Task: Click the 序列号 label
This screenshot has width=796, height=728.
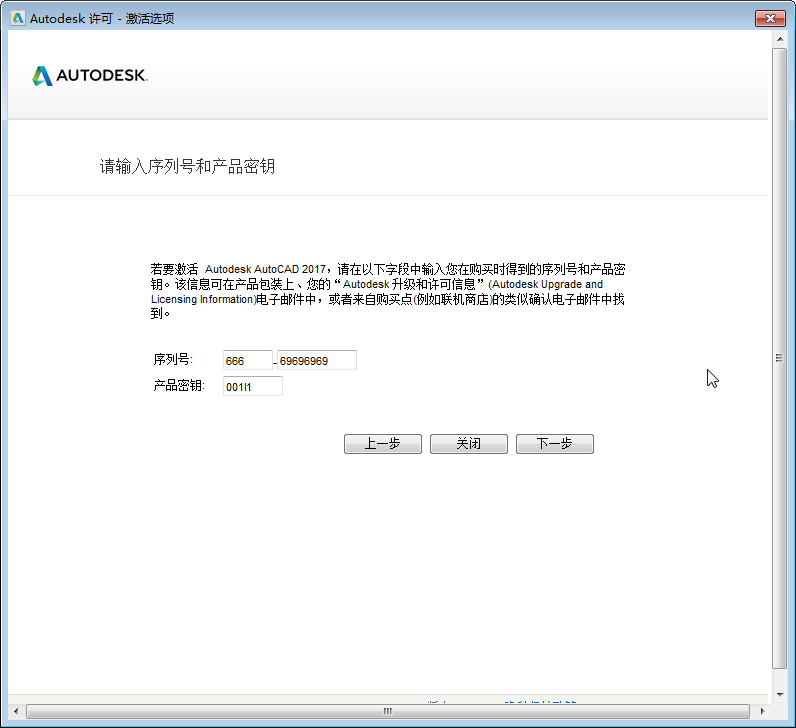Action: pyautogui.click(x=173, y=359)
